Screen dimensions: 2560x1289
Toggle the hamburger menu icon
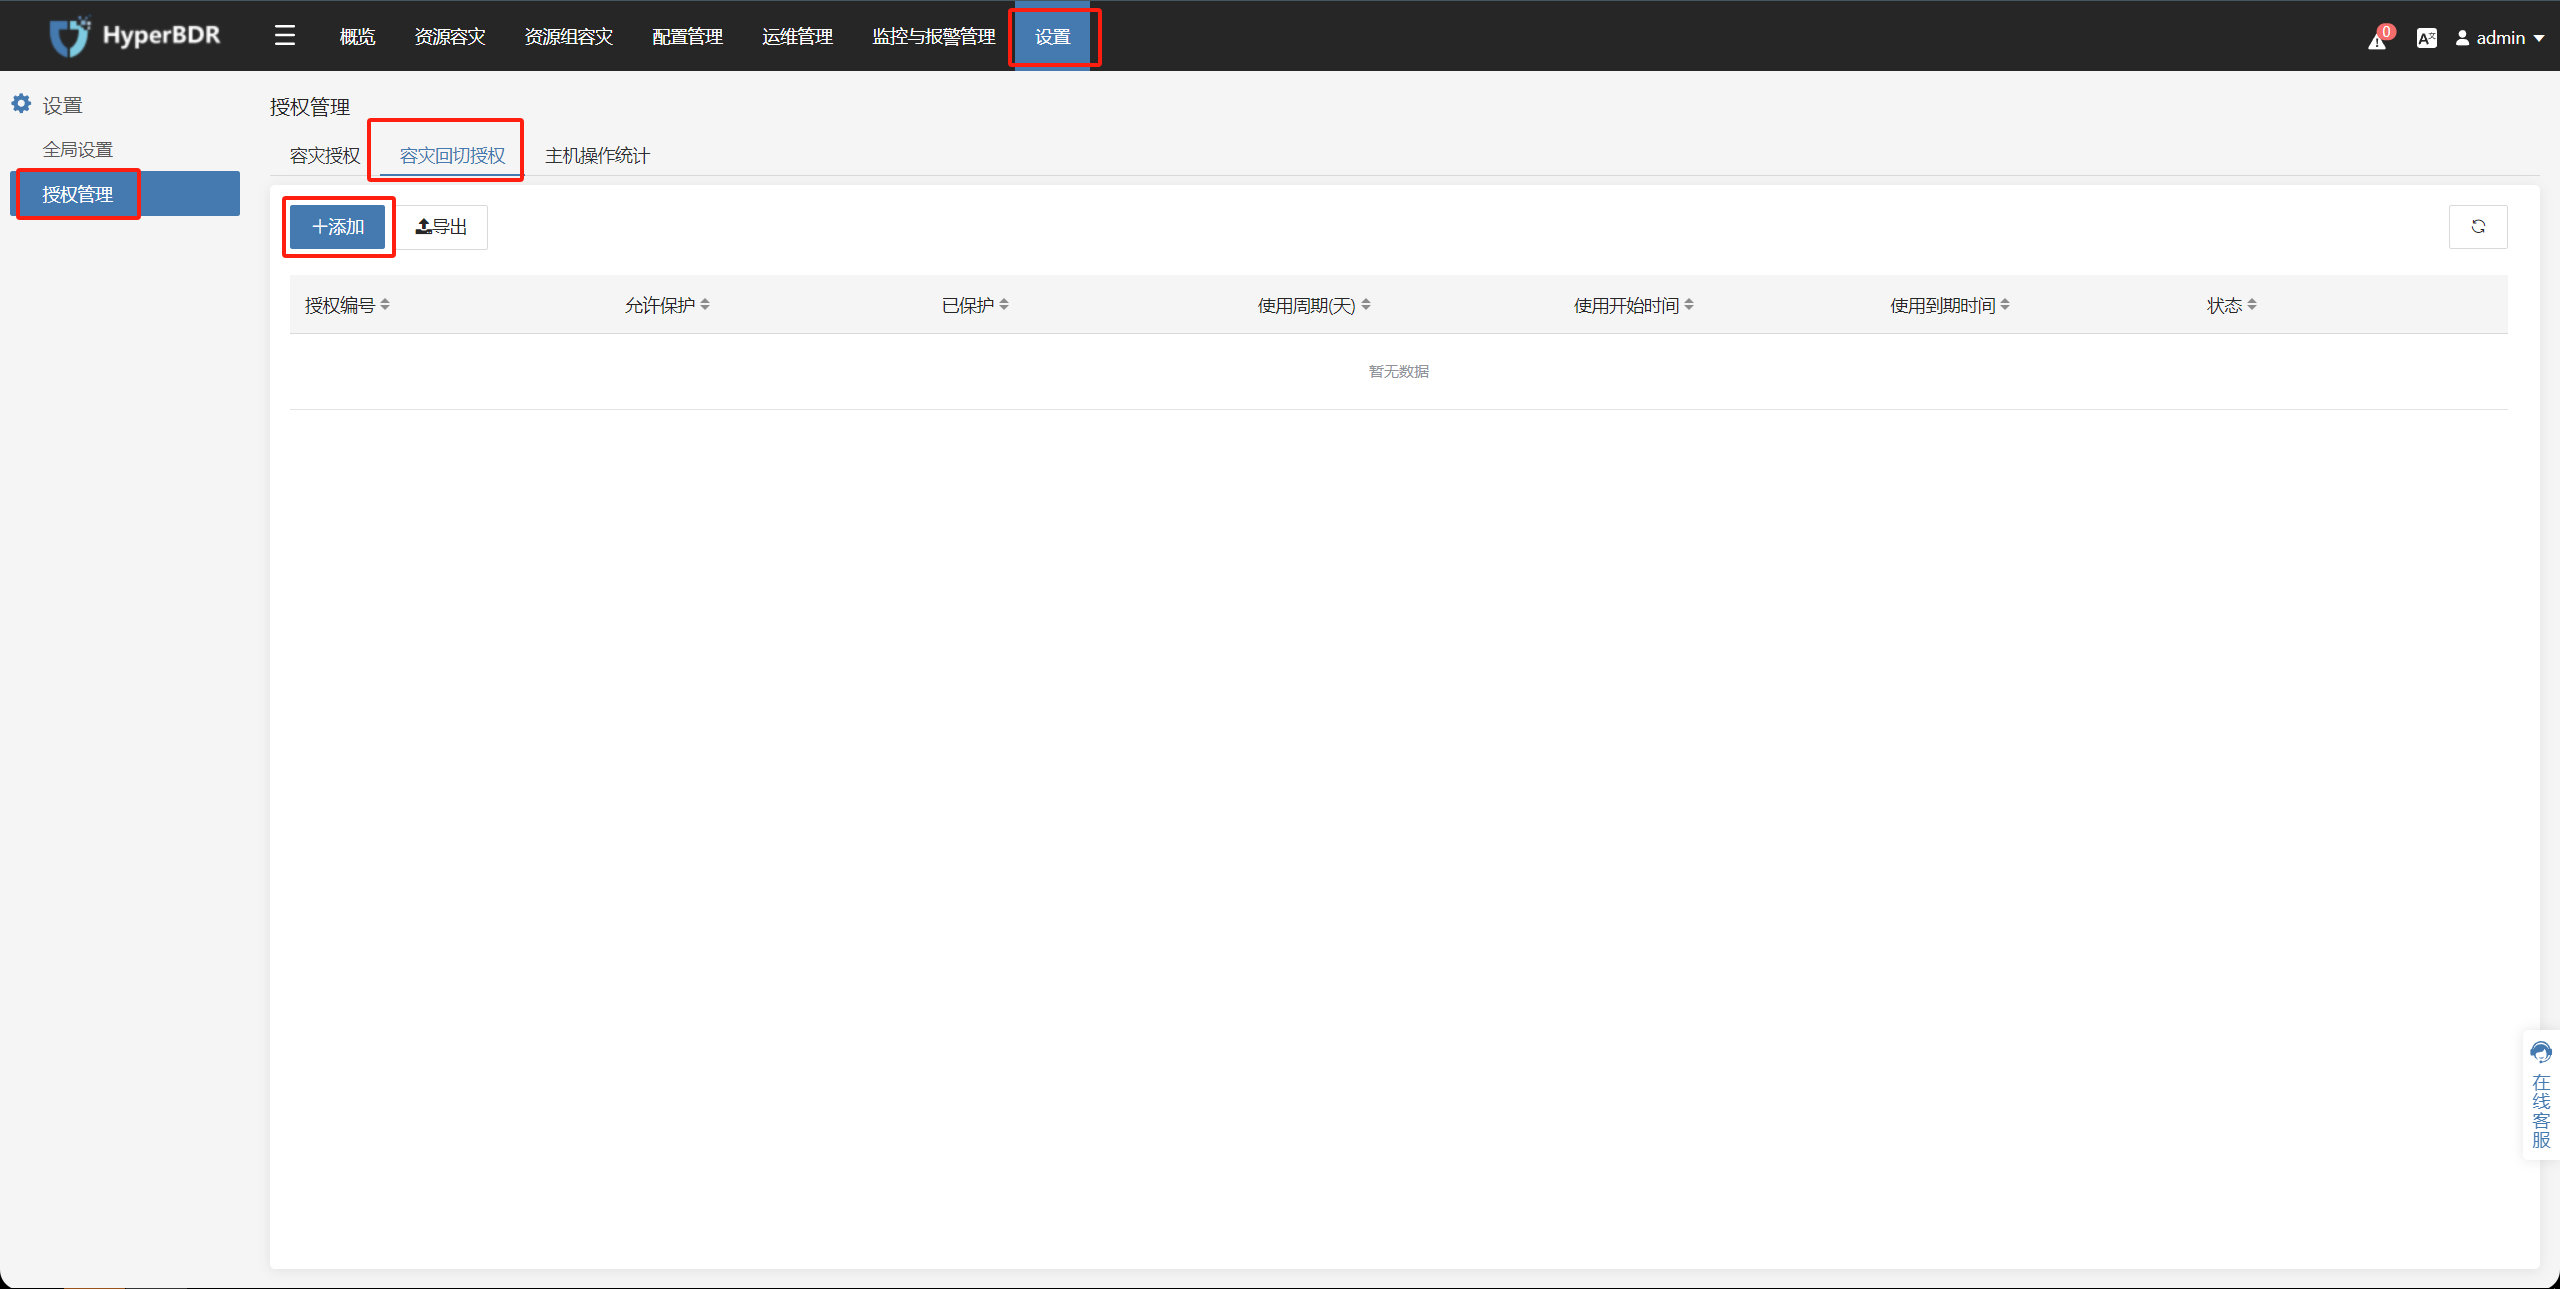285,36
